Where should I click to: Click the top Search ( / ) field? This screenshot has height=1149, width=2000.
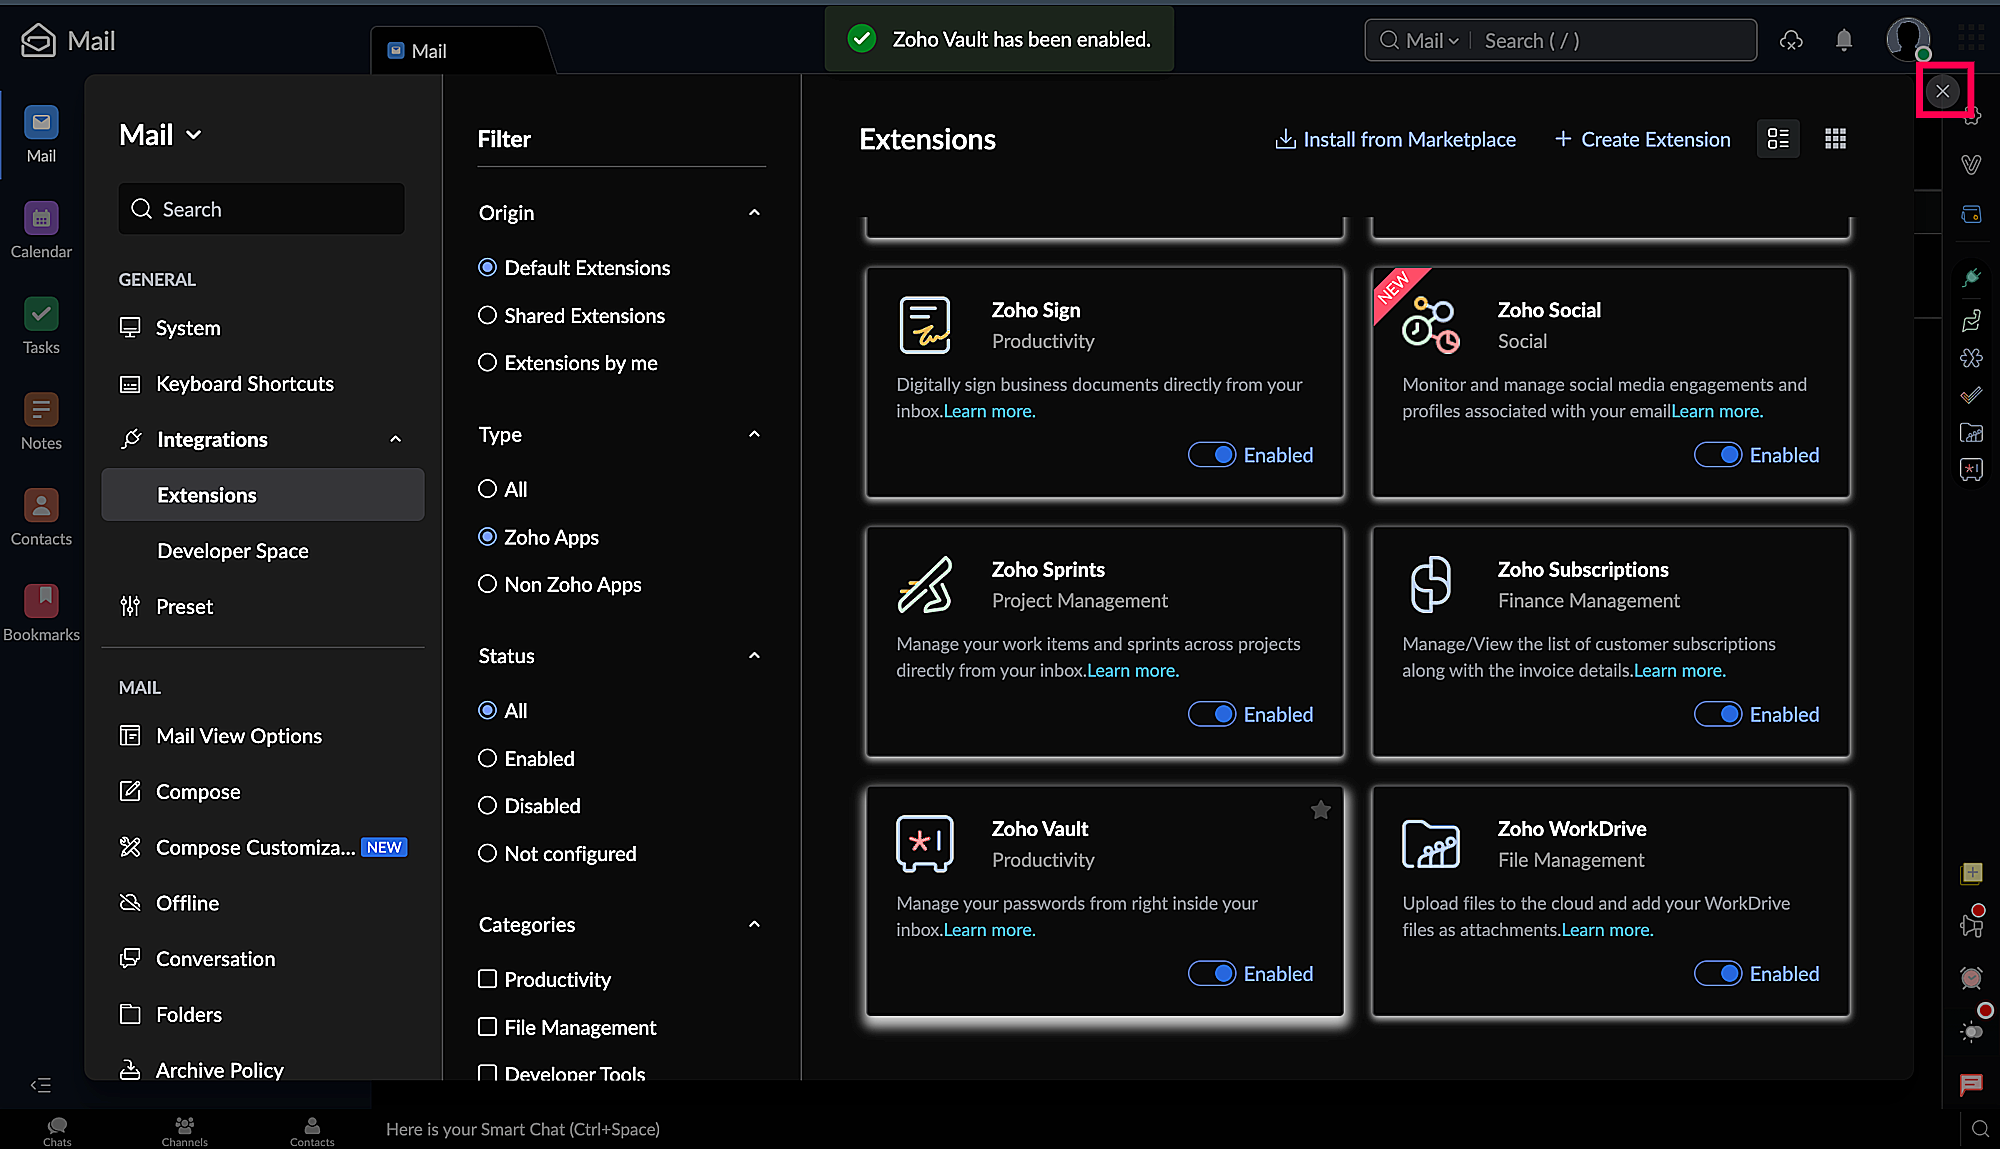(x=1615, y=40)
